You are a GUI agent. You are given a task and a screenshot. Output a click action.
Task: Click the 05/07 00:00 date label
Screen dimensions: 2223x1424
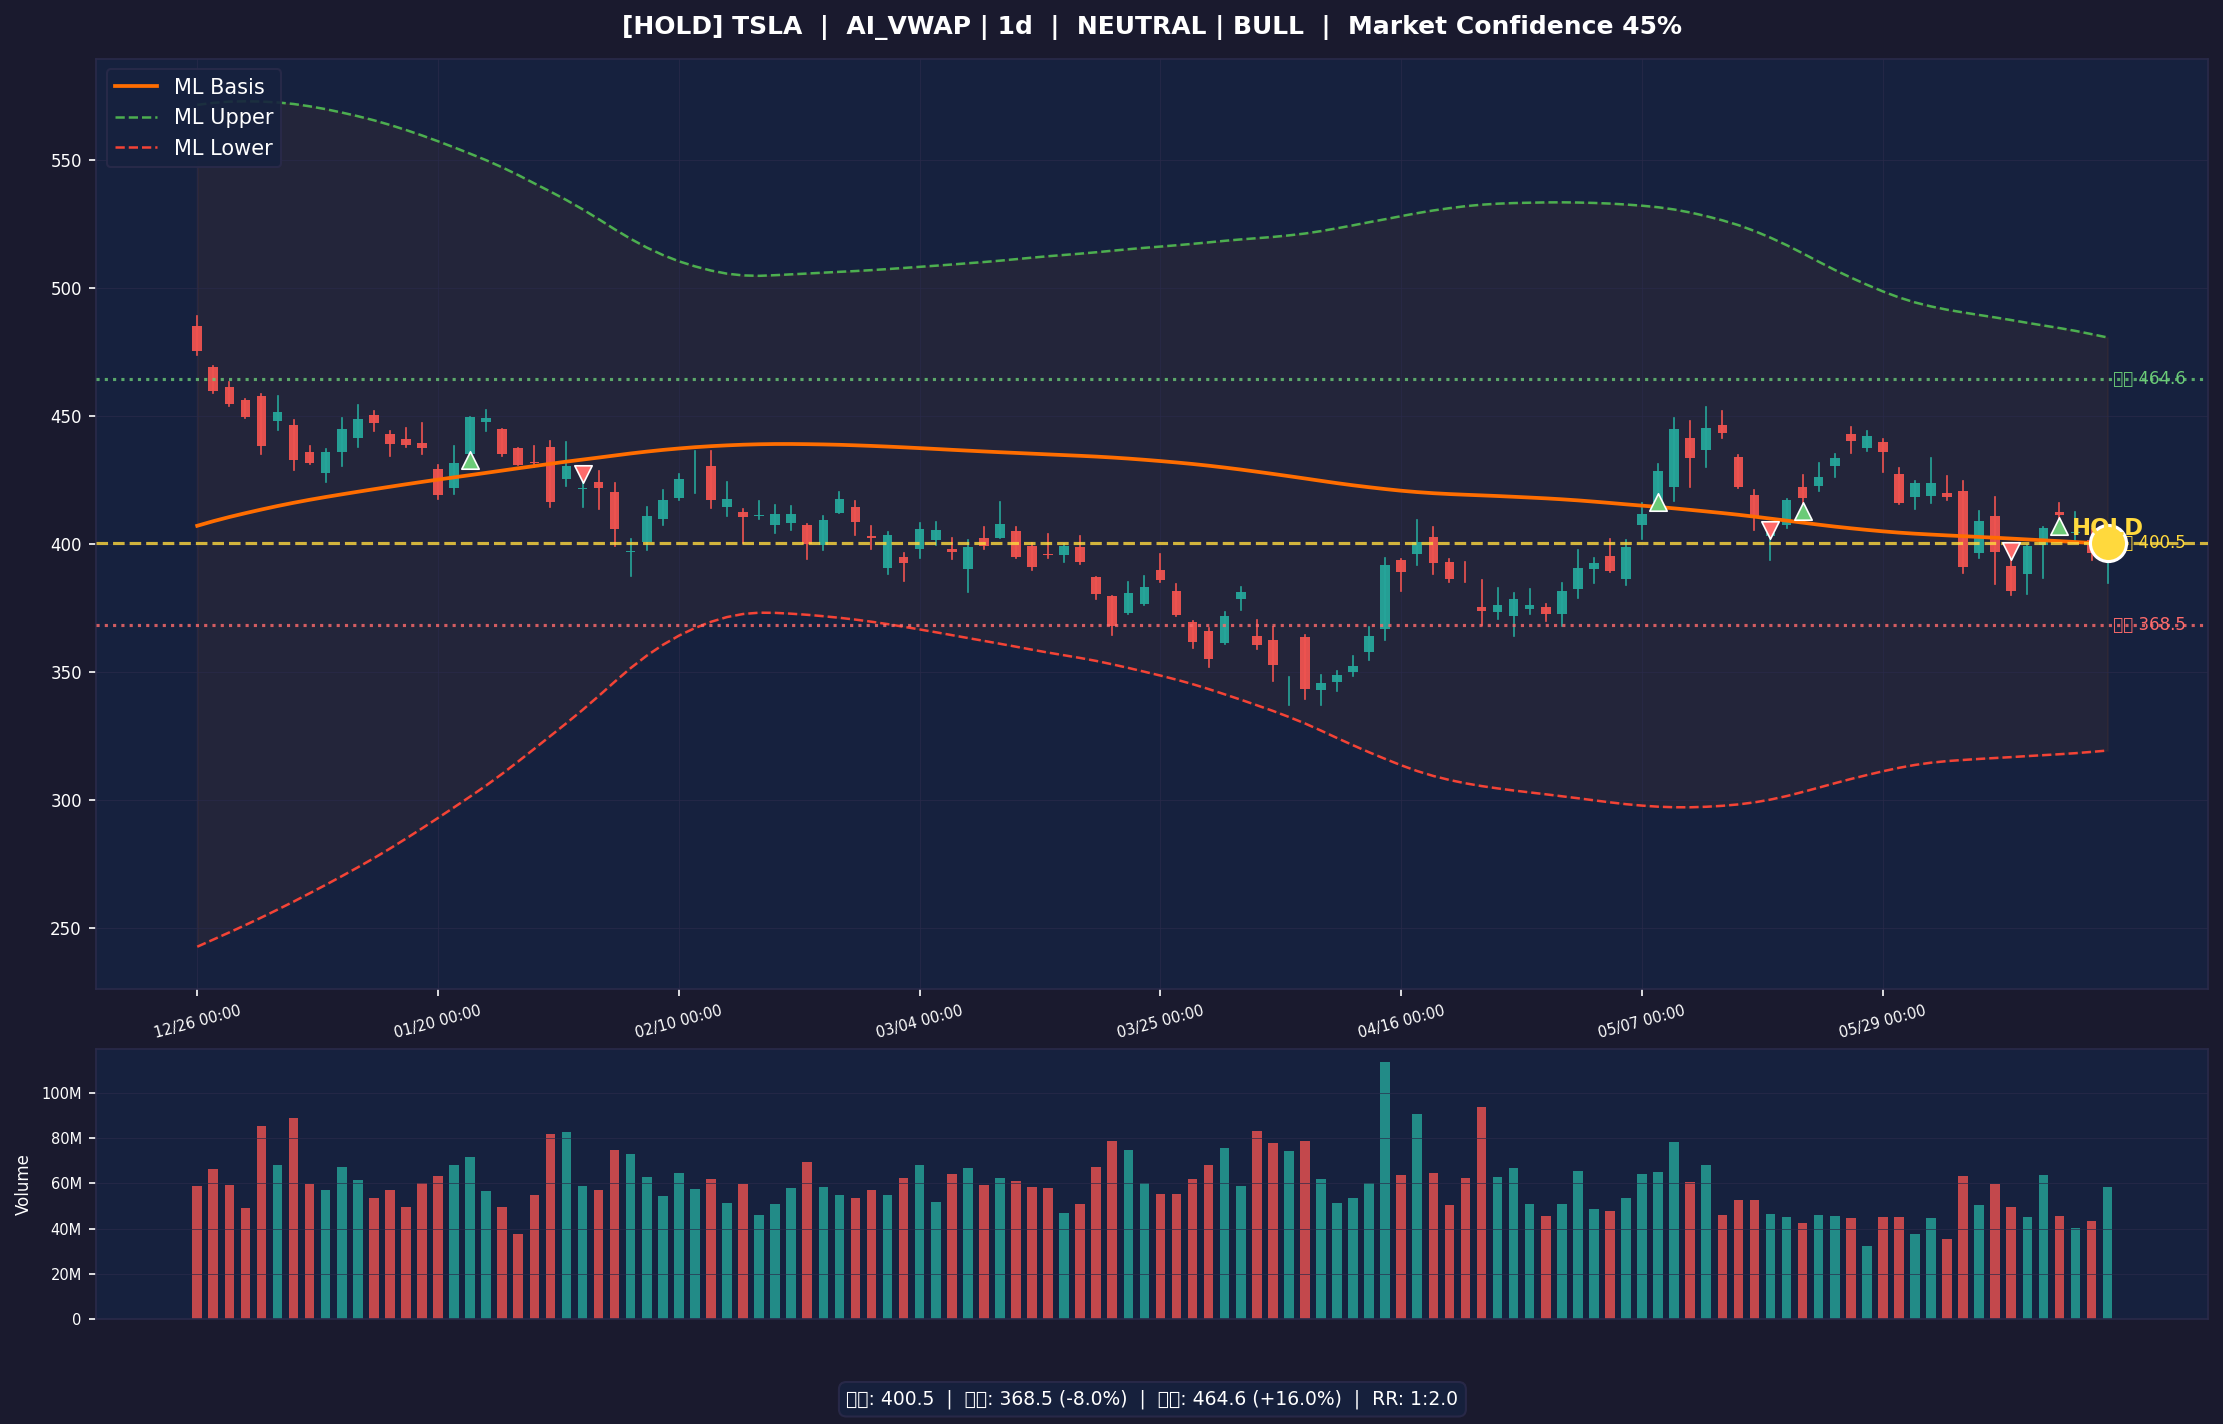(x=1641, y=1021)
